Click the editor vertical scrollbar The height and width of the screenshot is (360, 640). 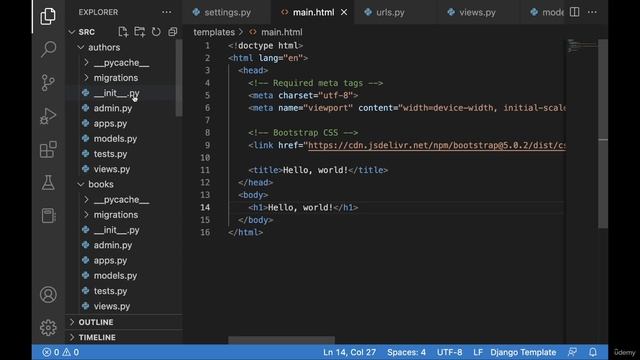(603, 133)
